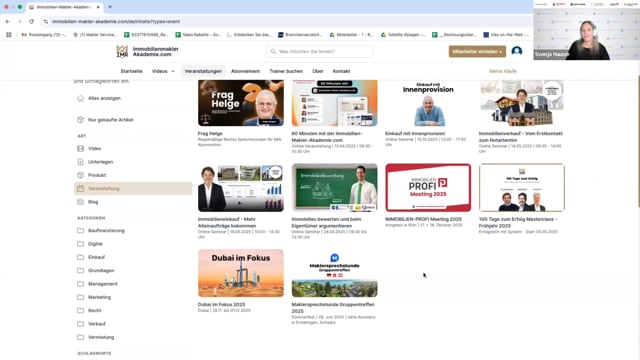Image resolution: width=640 pixels, height=360 pixels.
Task: Open Einkauf mit Innenprovision title link
Action: point(415,133)
